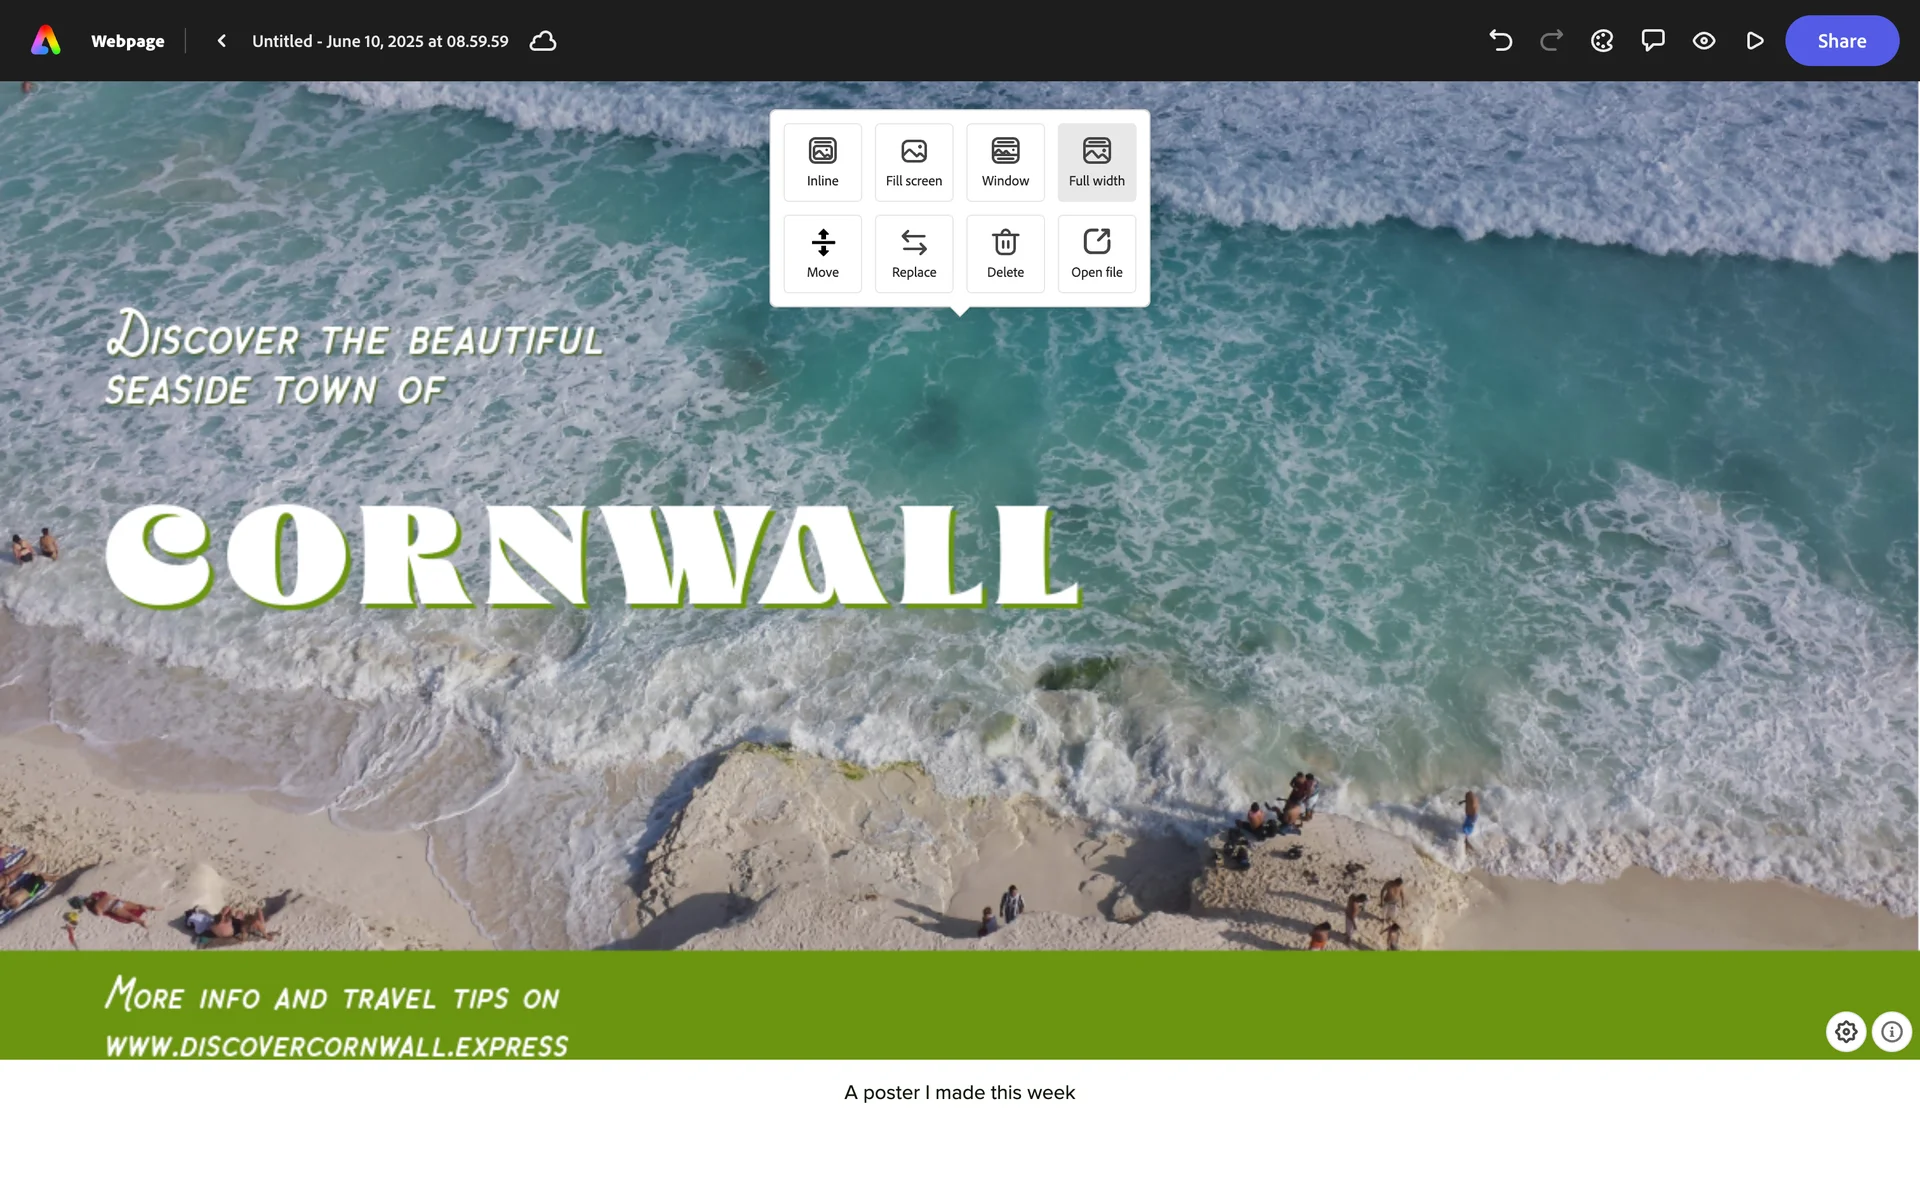Click the preview eye icon
Image resolution: width=1920 pixels, height=1200 pixels.
pyautogui.click(x=1704, y=41)
